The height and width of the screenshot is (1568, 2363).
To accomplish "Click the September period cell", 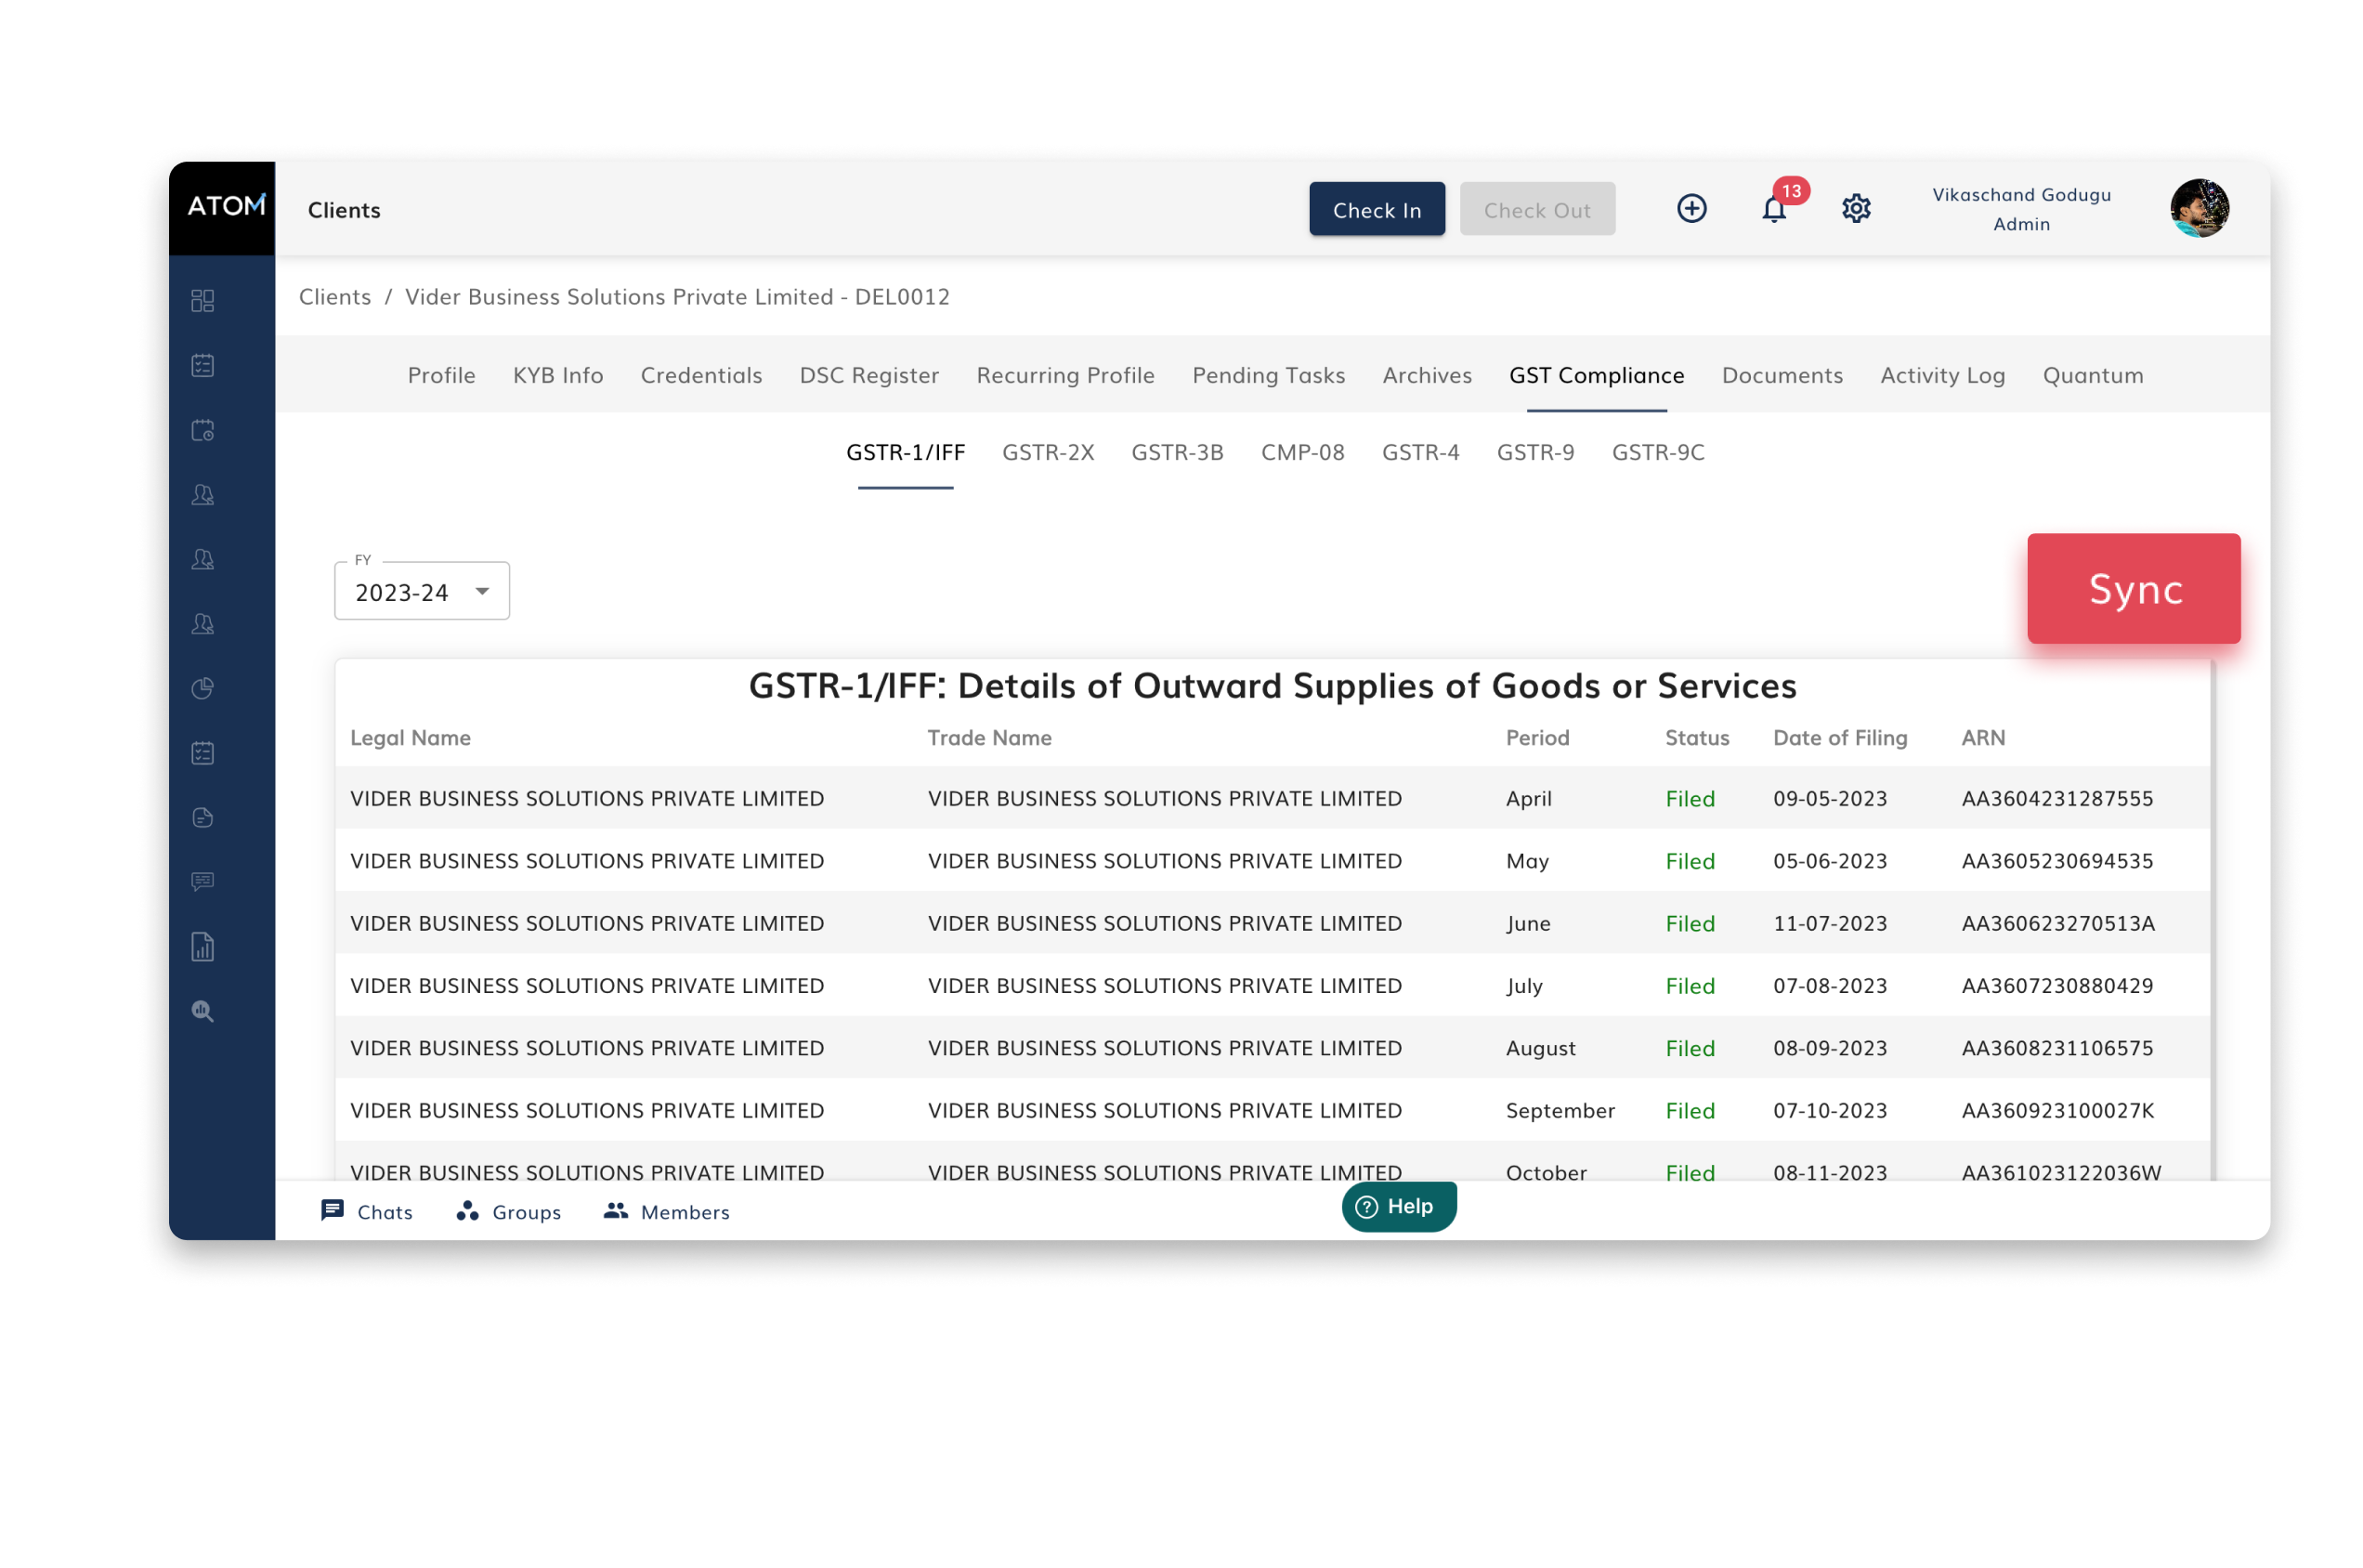I will pyautogui.click(x=1561, y=1111).
